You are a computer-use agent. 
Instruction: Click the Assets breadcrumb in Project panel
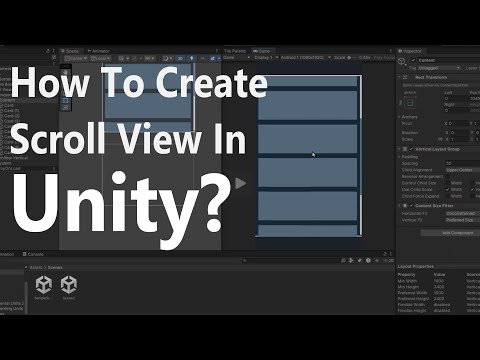pos(36,267)
